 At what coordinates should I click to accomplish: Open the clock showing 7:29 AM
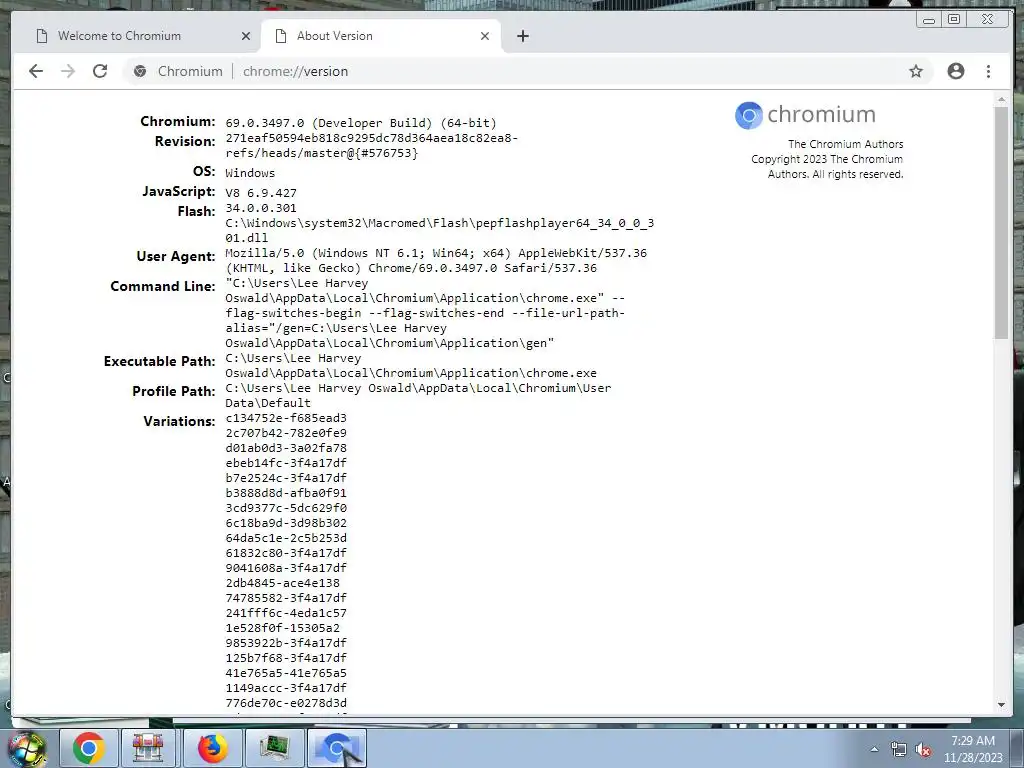pyautogui.click(x=972, y=748)
